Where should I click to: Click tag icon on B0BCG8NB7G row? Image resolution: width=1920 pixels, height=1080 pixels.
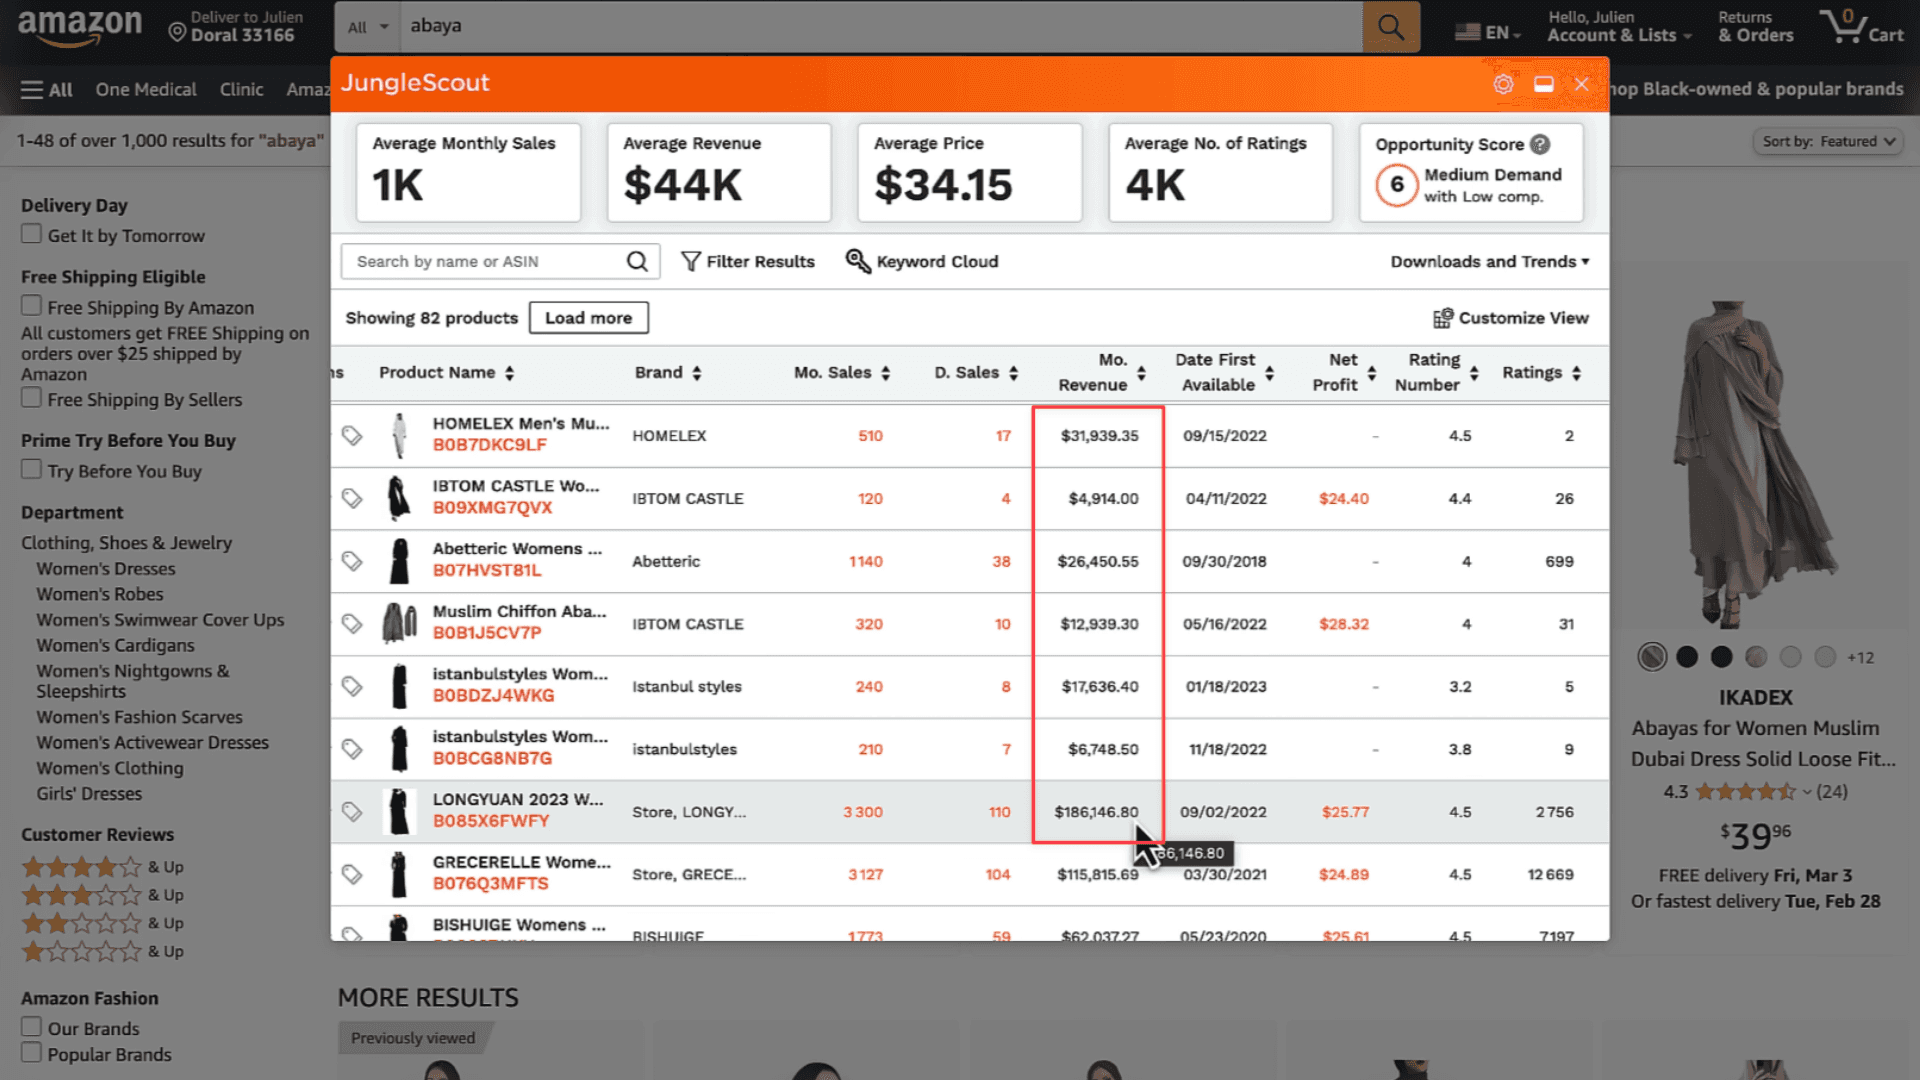[x=352, y=749]
